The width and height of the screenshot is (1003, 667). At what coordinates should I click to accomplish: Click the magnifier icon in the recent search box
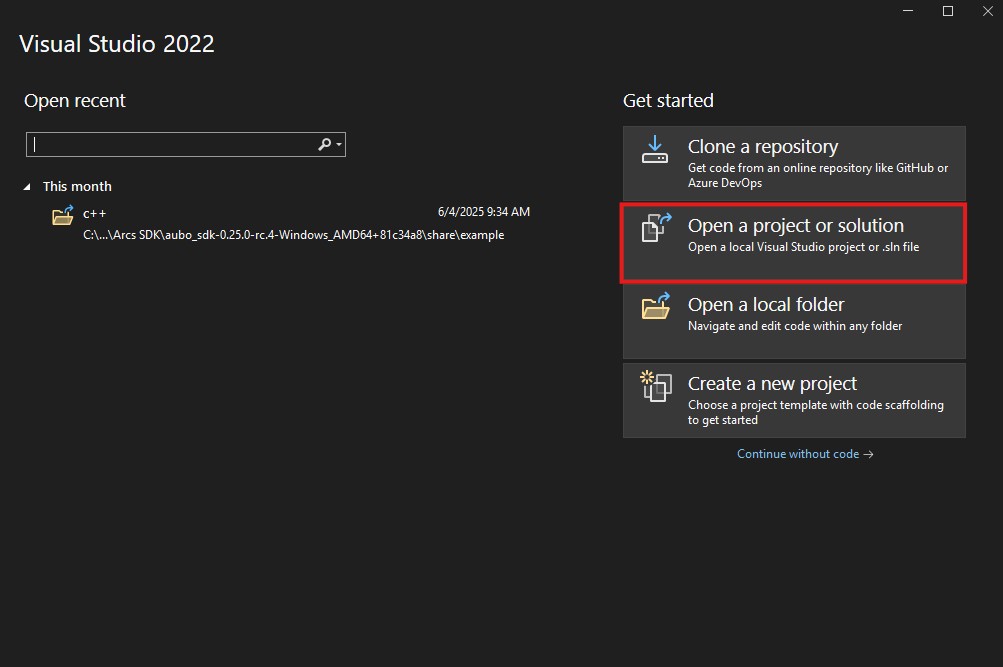coord(324,145)
